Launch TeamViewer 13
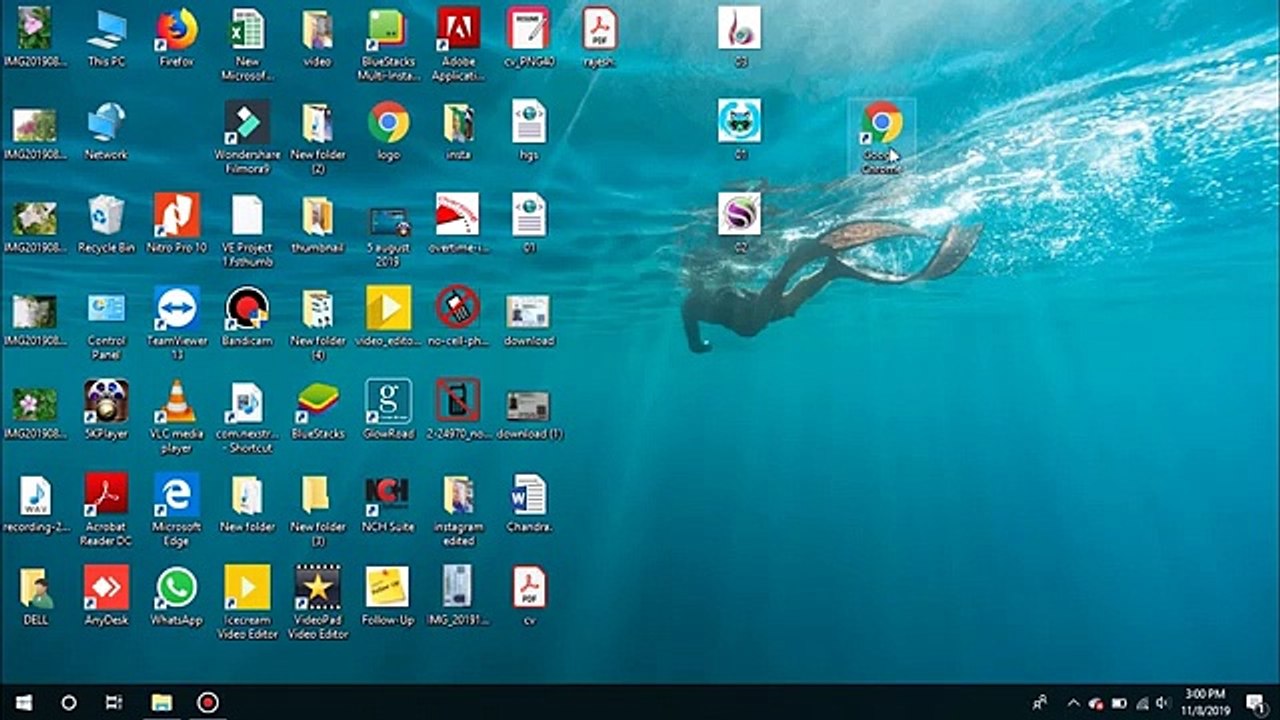This screenshot has height=720, width=1280. (x=176, y=324)
